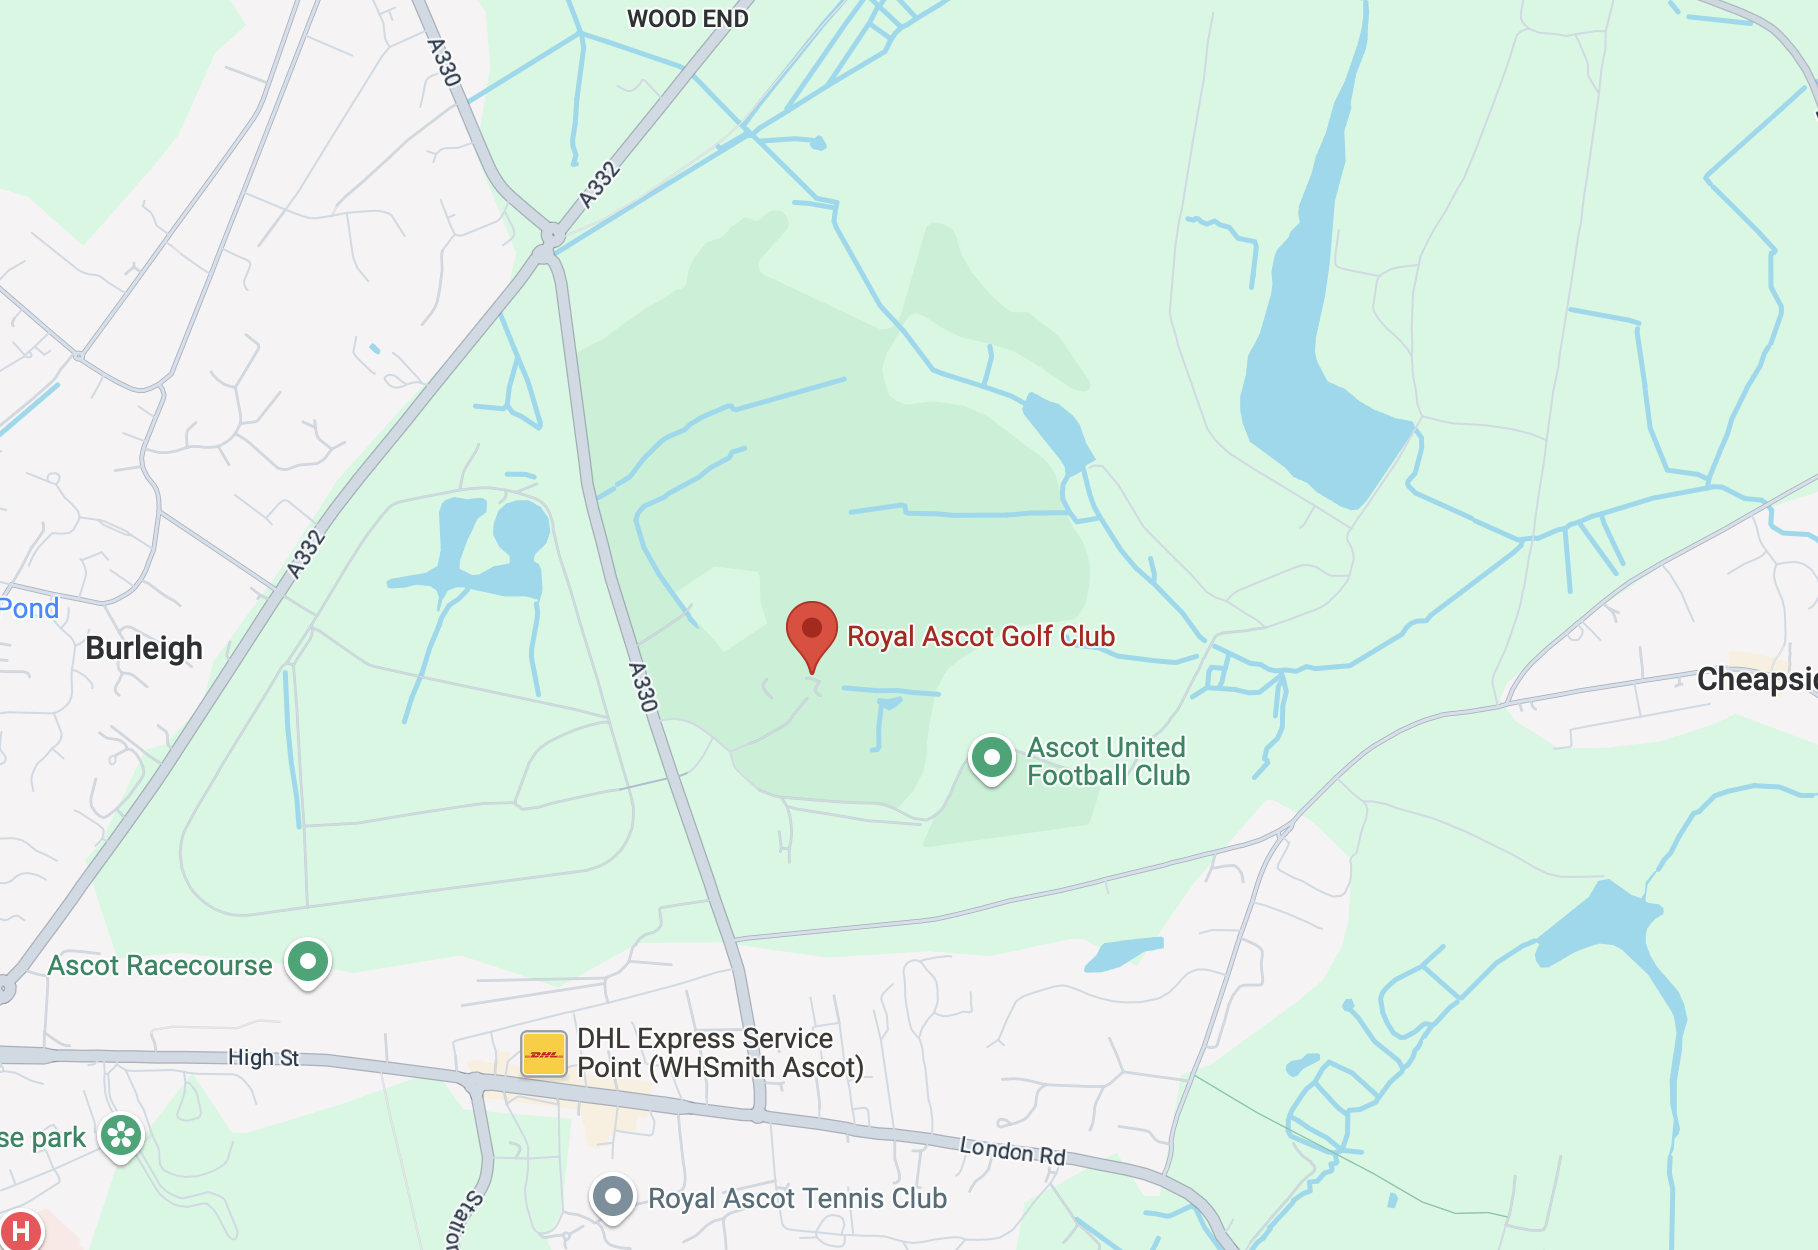Click the A330 label near golf club
The width and height of the screenshot is (1818, 1250).
point(643,687)
